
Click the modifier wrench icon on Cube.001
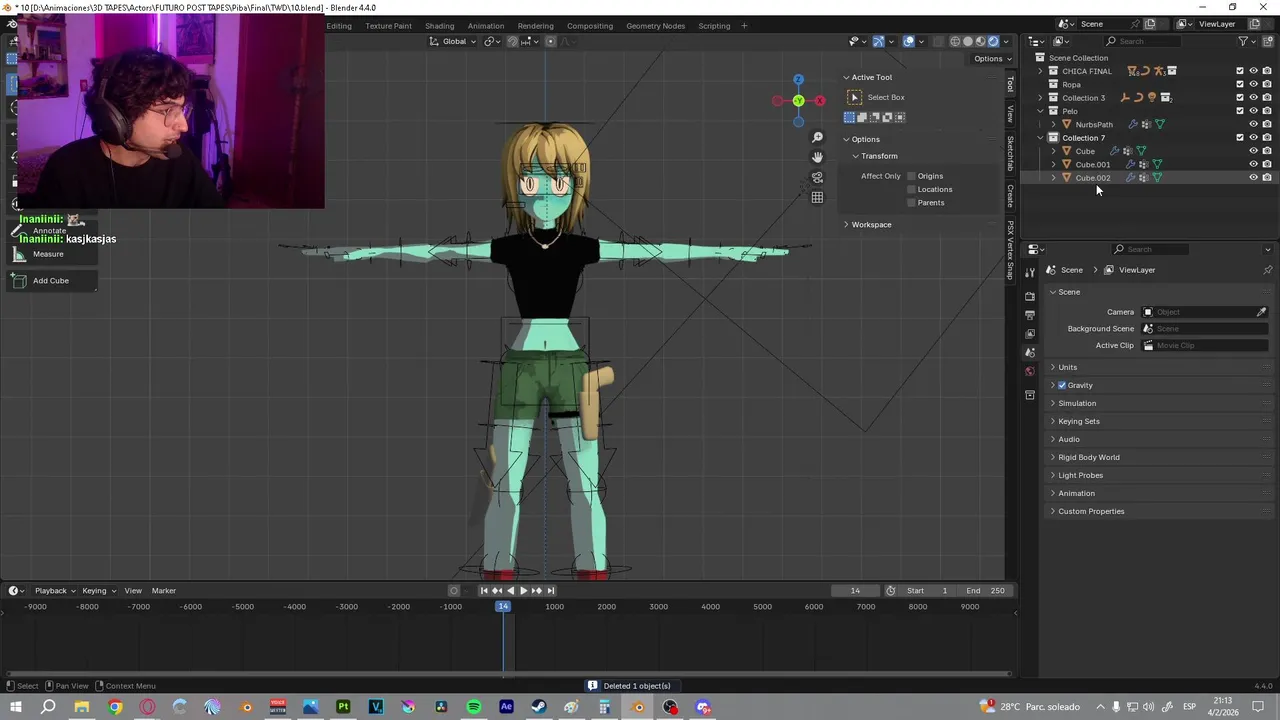(1130, 164)
